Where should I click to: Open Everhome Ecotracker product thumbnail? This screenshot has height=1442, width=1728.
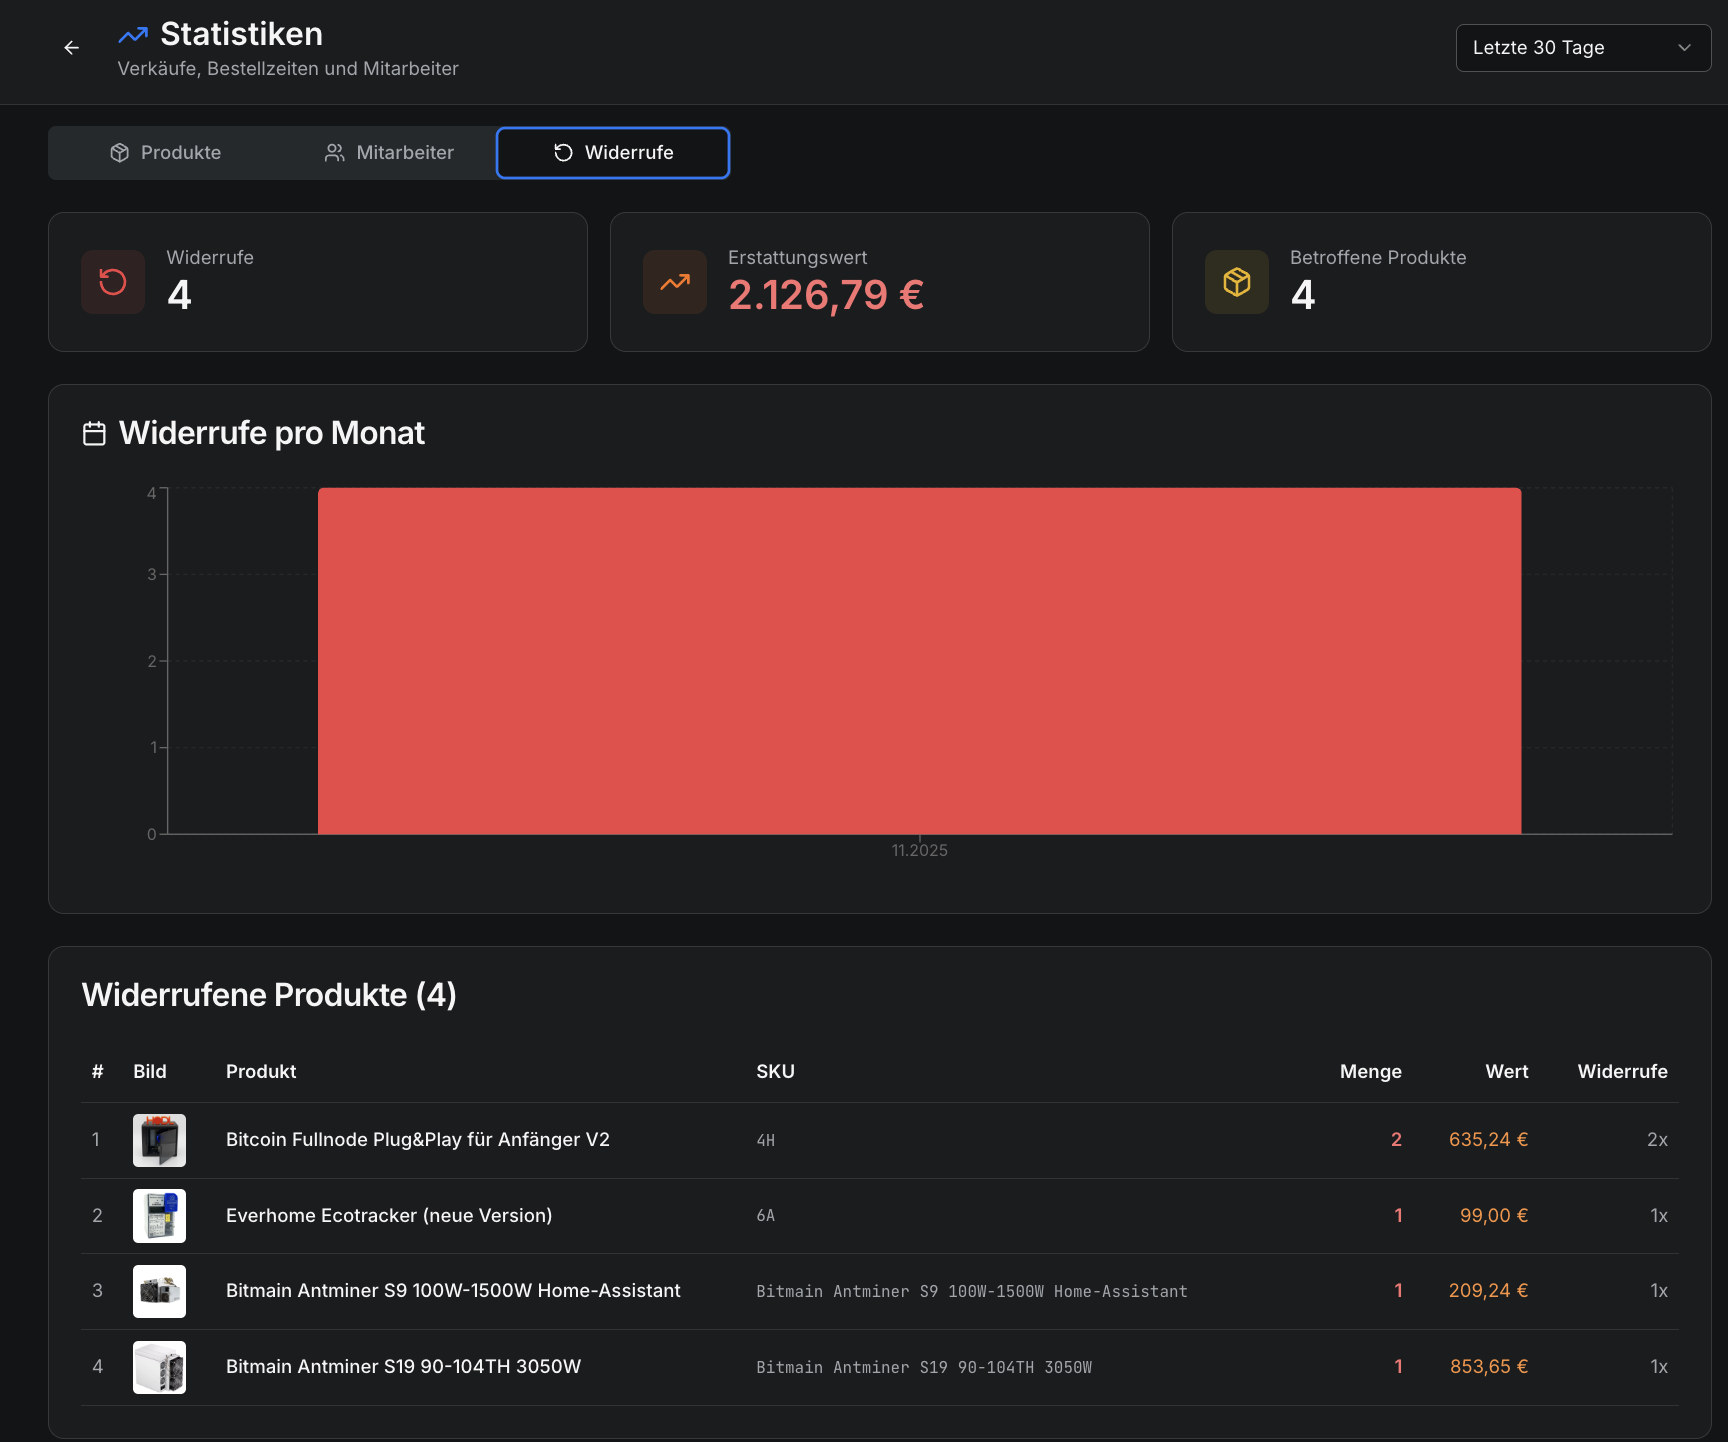pyautogui.click(x=159, y=1216)
